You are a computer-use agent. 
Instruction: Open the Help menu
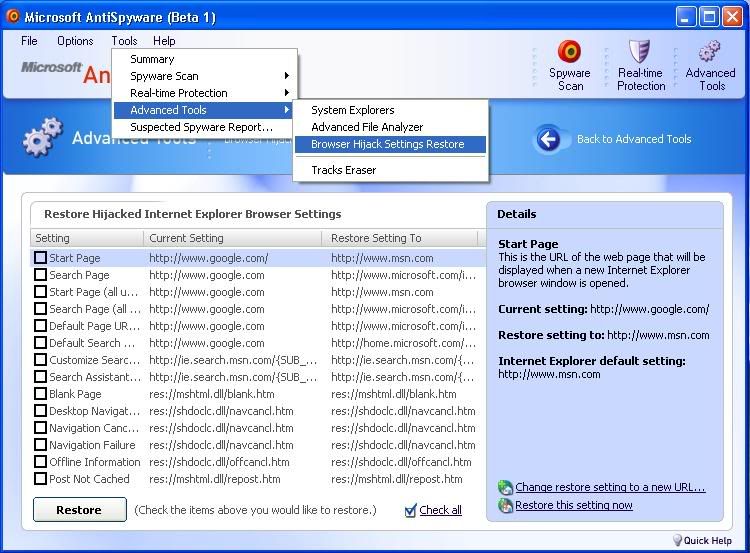(x=164, y=41)
